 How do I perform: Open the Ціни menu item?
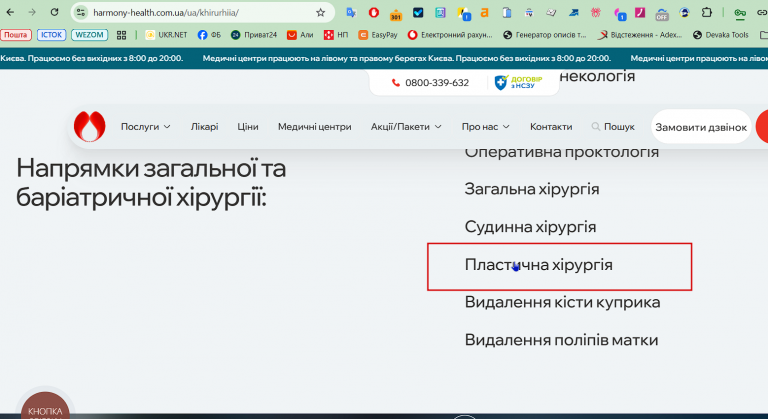click(x=248, y=126)
